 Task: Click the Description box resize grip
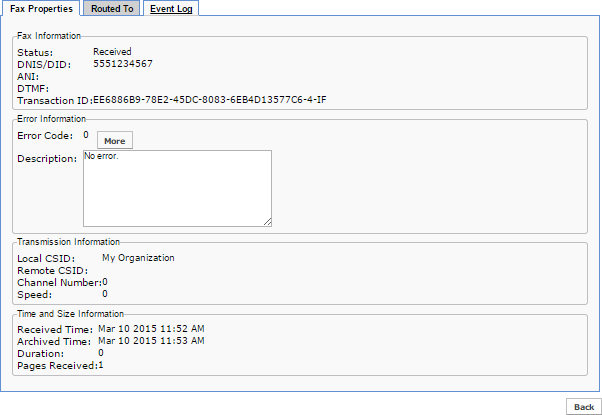click(268, 222)
